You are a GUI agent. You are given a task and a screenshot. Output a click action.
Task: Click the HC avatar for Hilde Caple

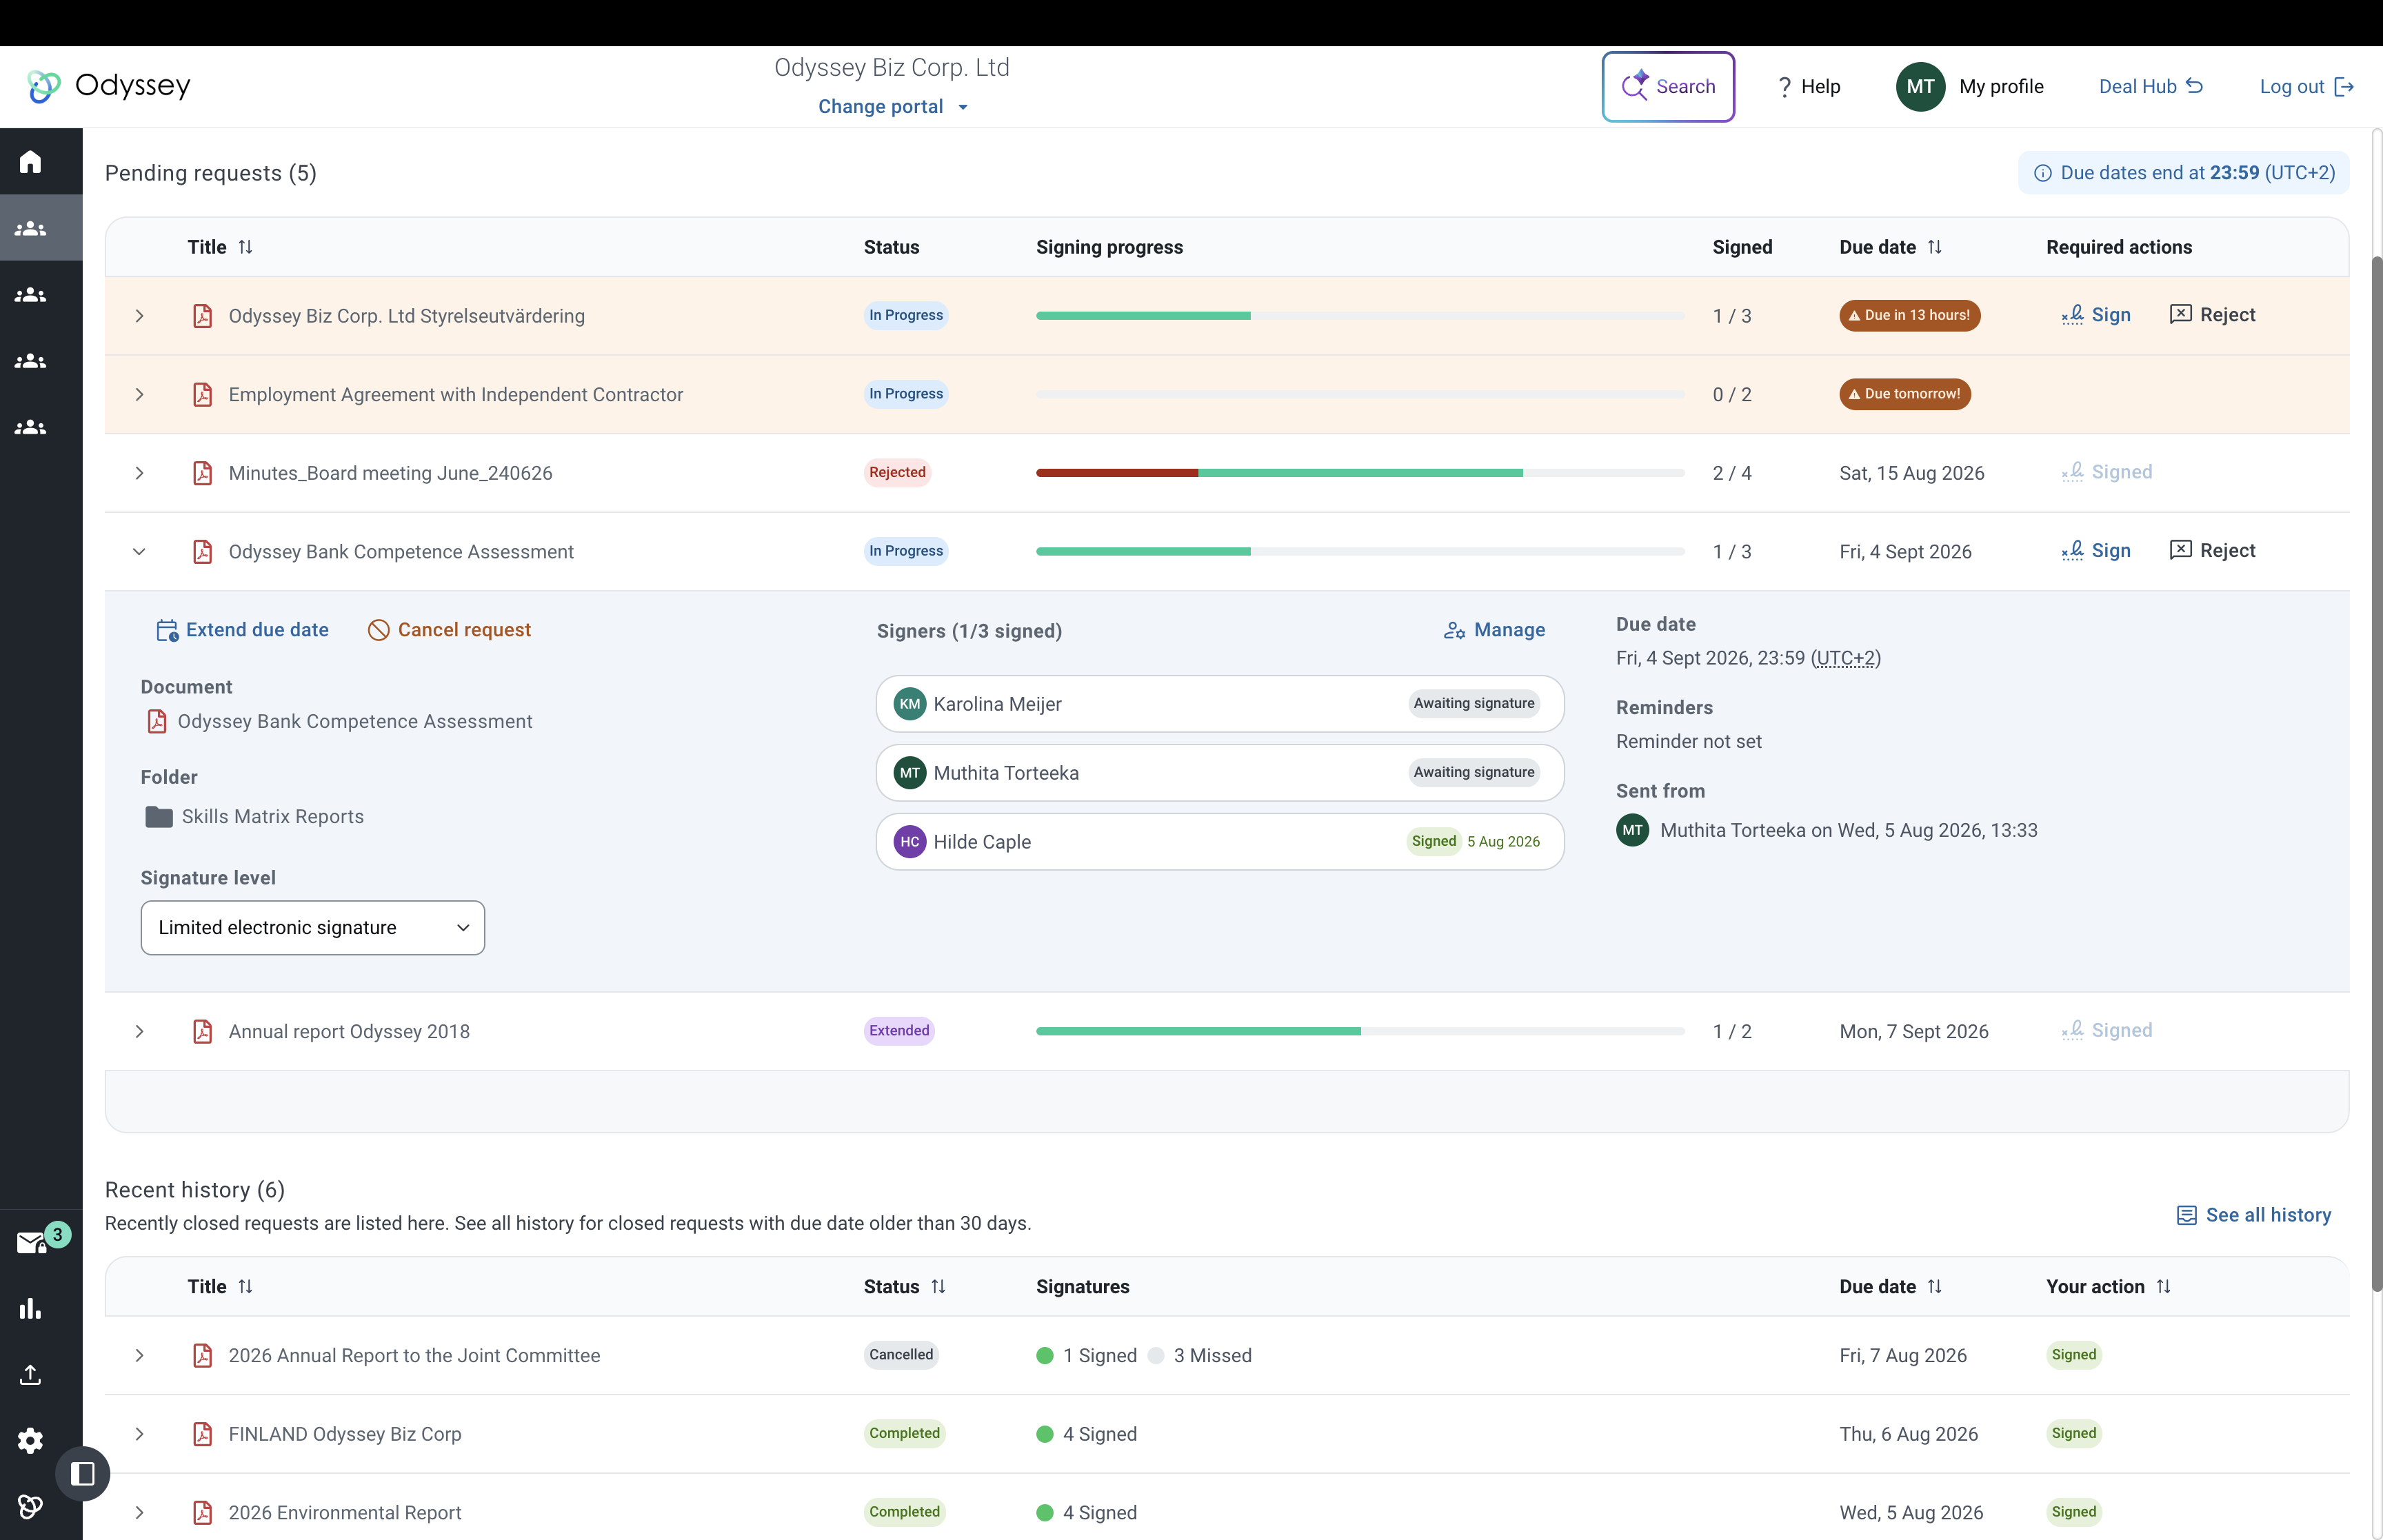click(909, 842)
